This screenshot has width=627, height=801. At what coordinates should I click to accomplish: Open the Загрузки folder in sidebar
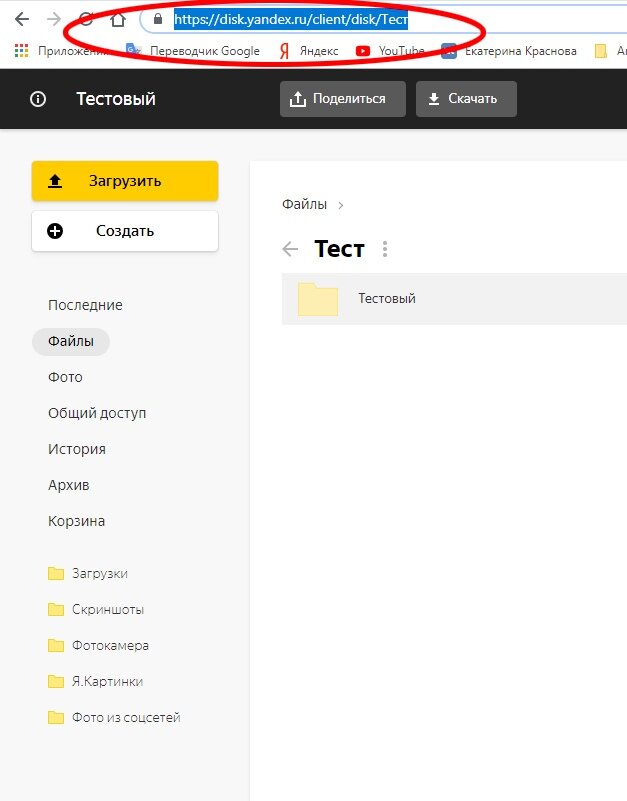[87, 574]
